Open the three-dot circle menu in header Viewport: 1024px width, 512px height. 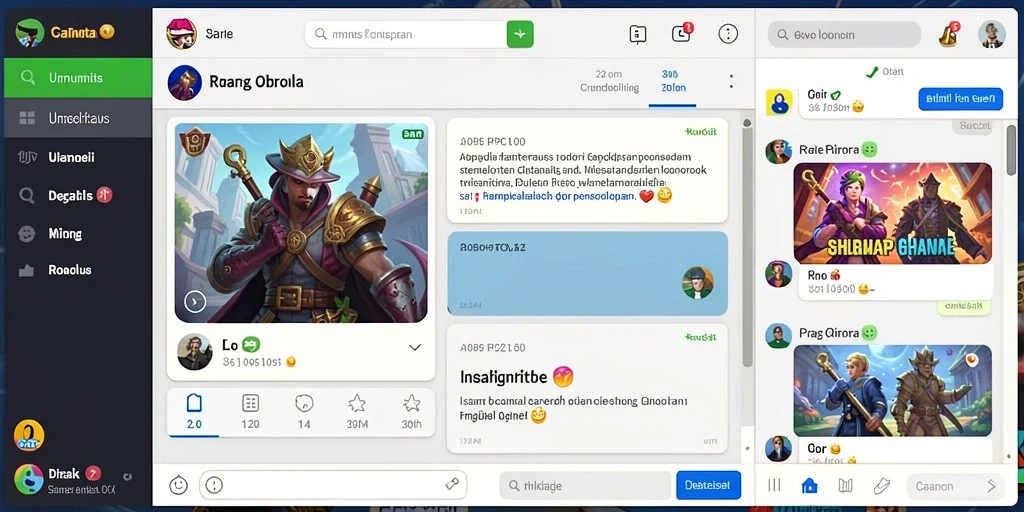point(728,34)
